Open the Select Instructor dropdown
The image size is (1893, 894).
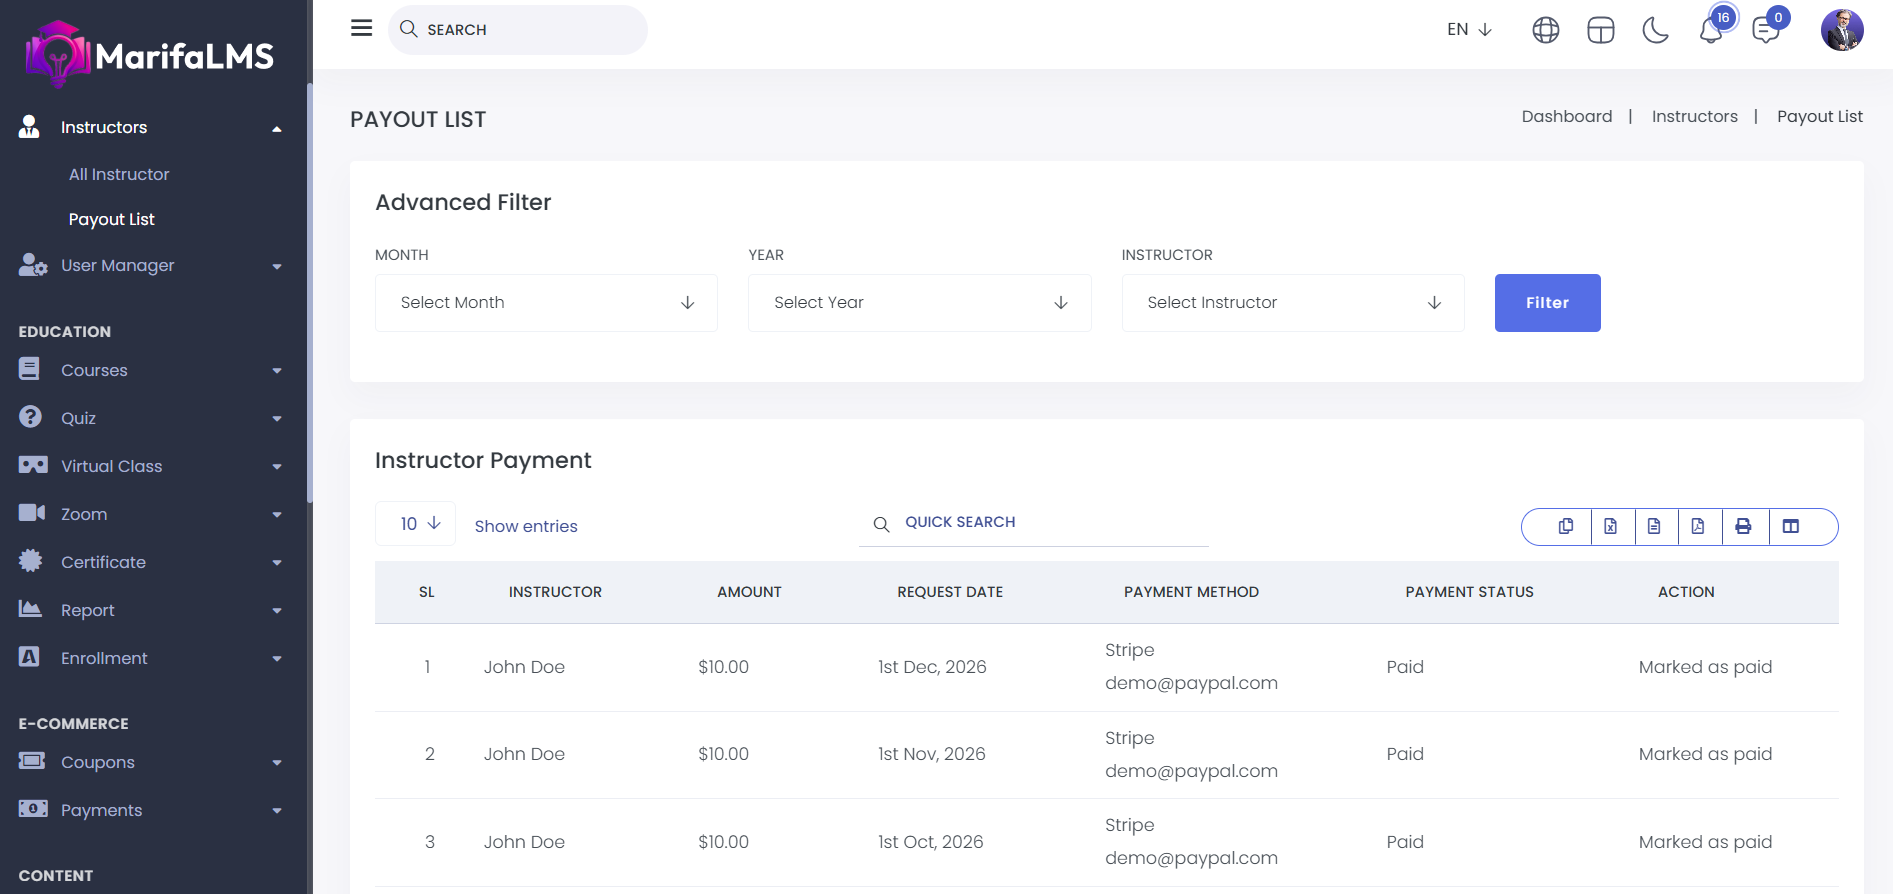(x=1292, y=303)
